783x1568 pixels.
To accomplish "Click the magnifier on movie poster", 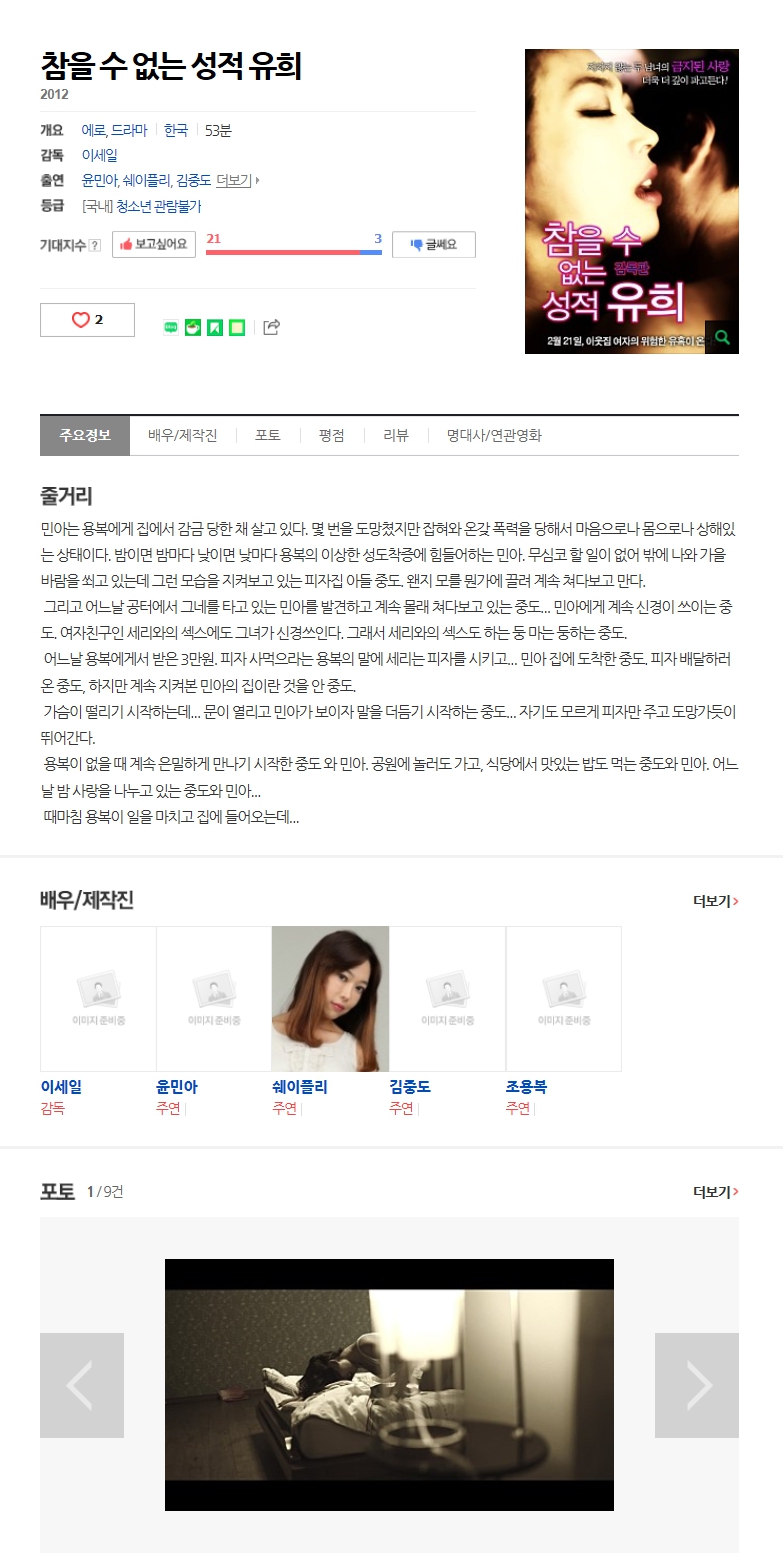I will coord(722,337).
